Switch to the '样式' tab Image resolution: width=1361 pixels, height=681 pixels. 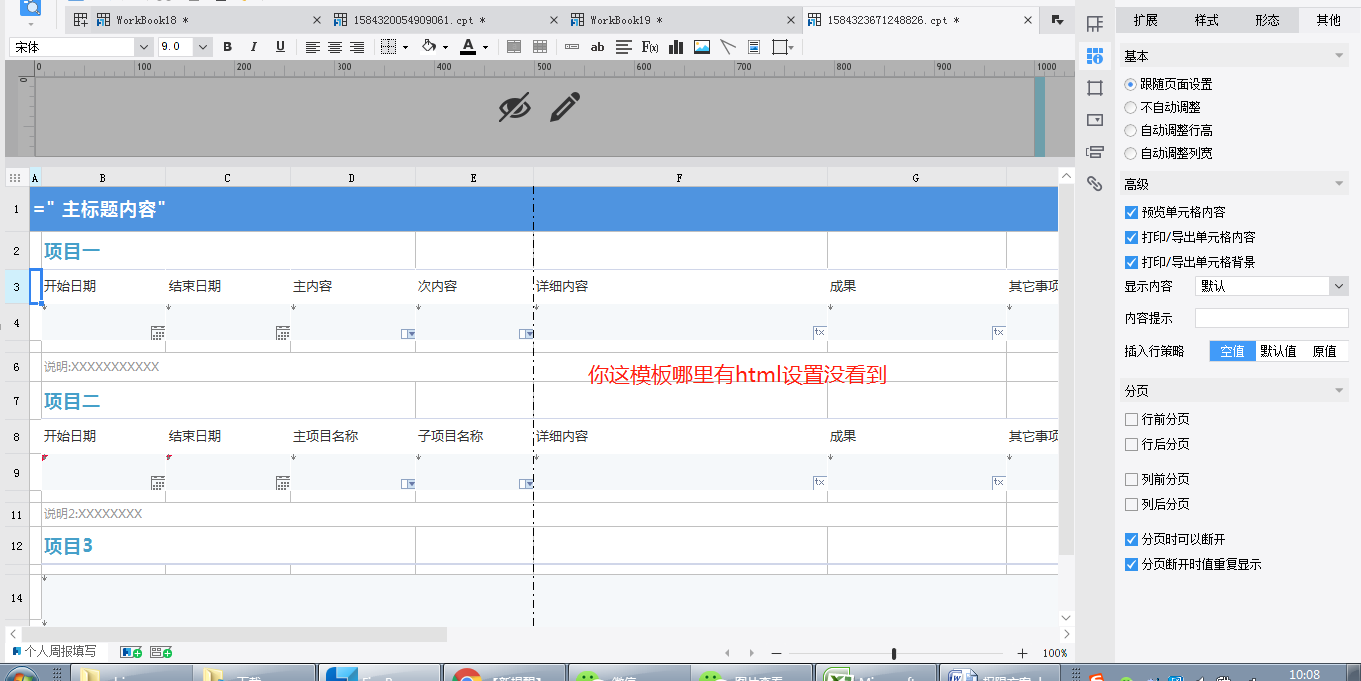pyautogui.click(x=1207, y=20)
